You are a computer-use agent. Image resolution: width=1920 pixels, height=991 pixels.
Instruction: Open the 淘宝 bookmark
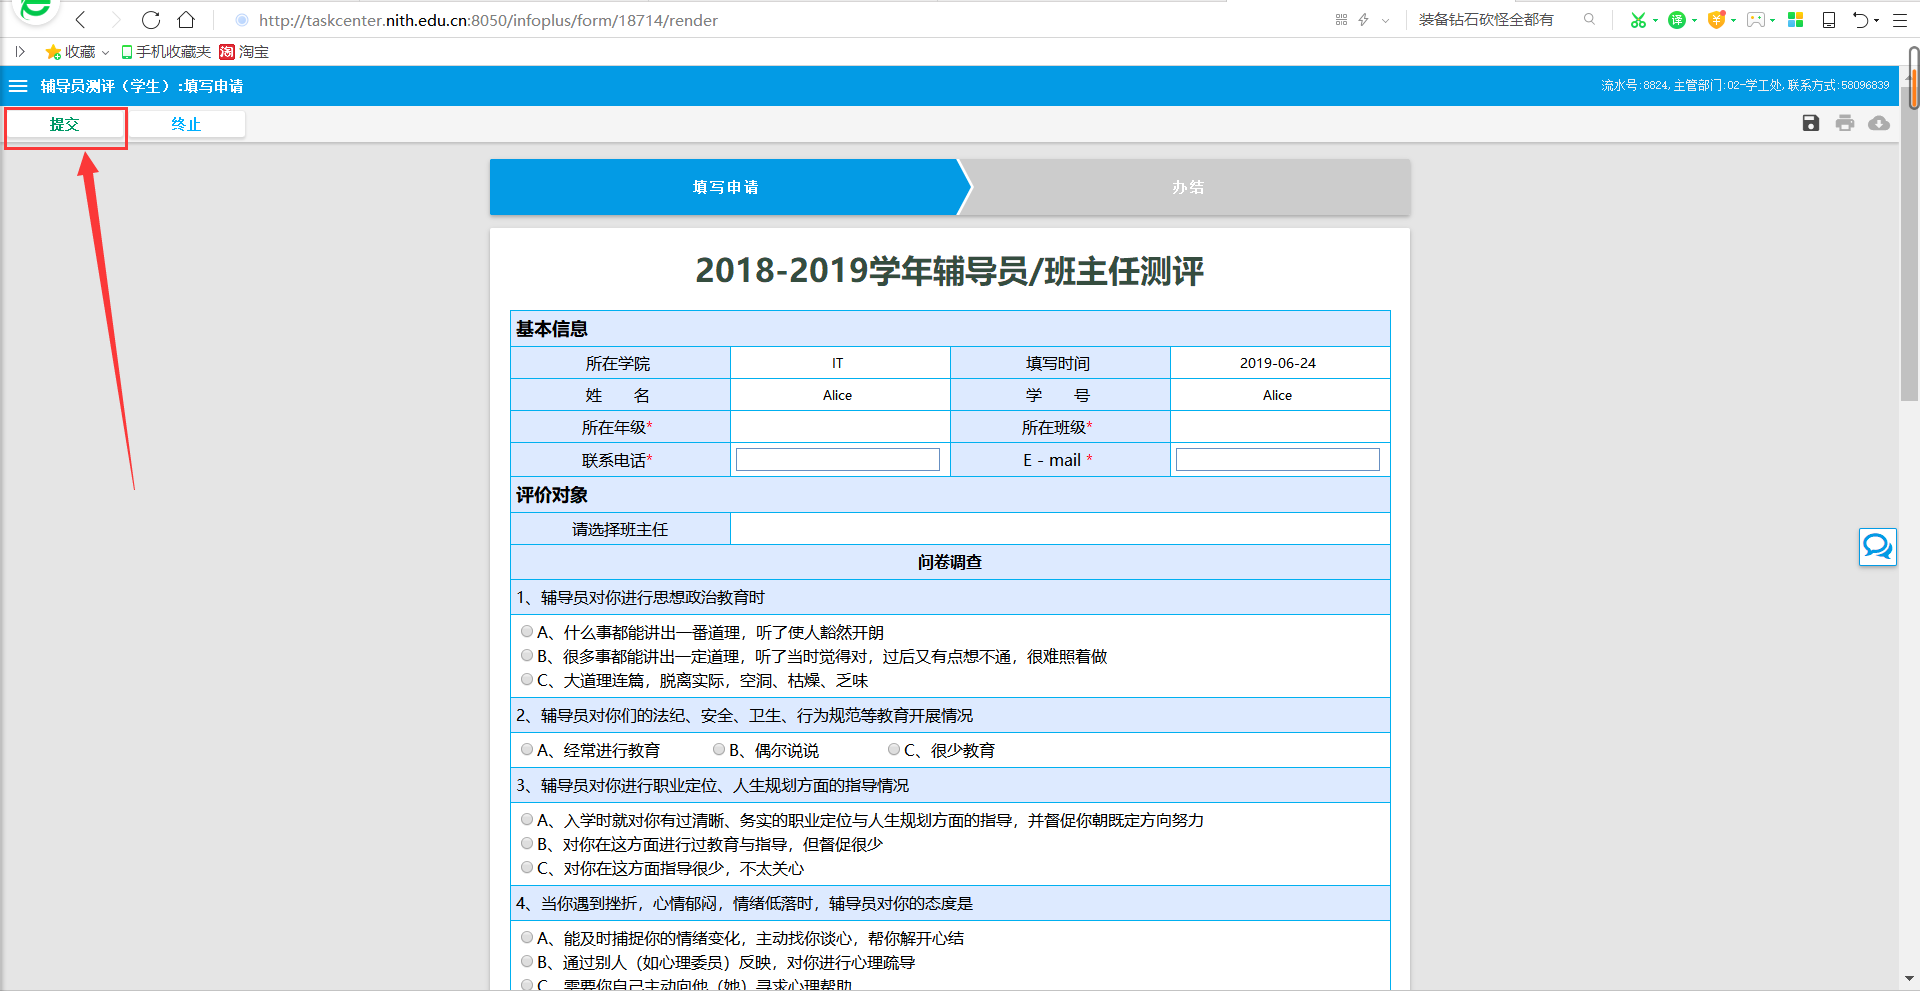pyautogui.click(x=244, y=52)
